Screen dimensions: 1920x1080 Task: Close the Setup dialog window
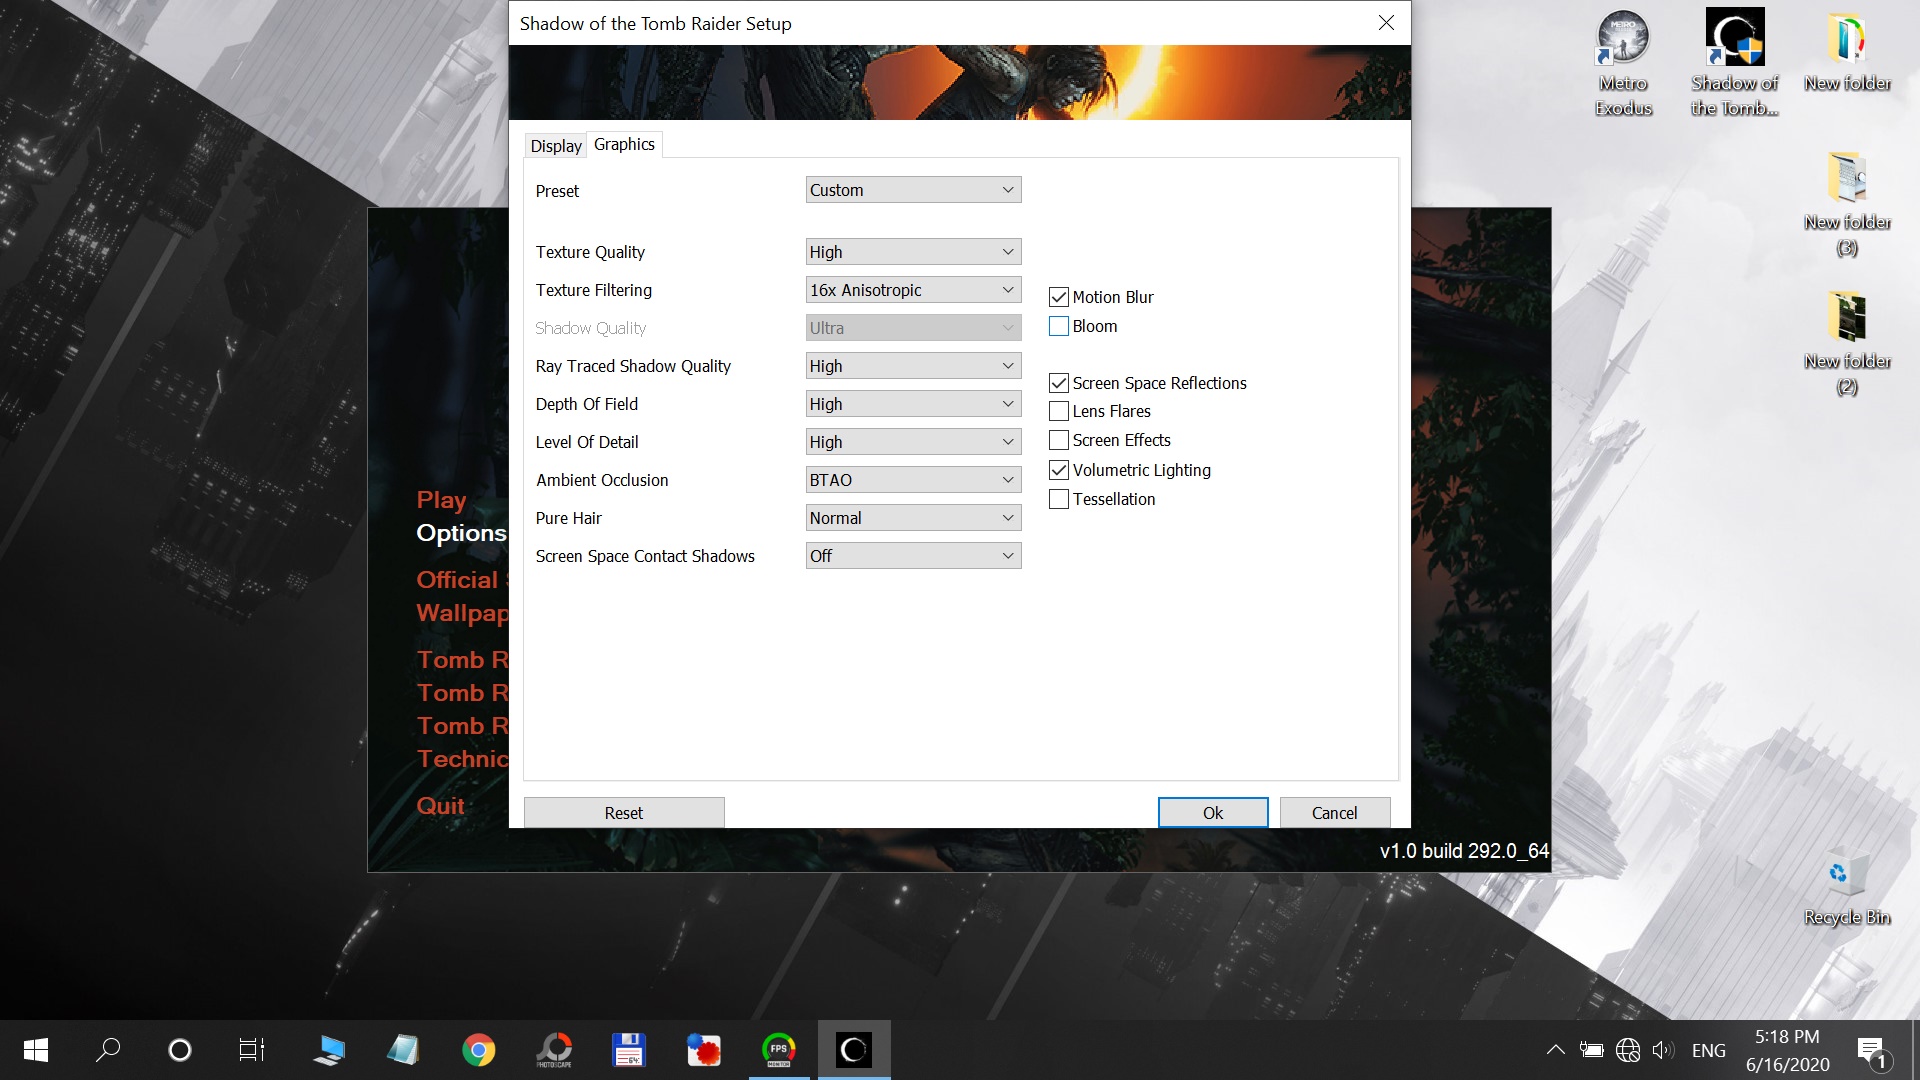[x=1386, y=23]
